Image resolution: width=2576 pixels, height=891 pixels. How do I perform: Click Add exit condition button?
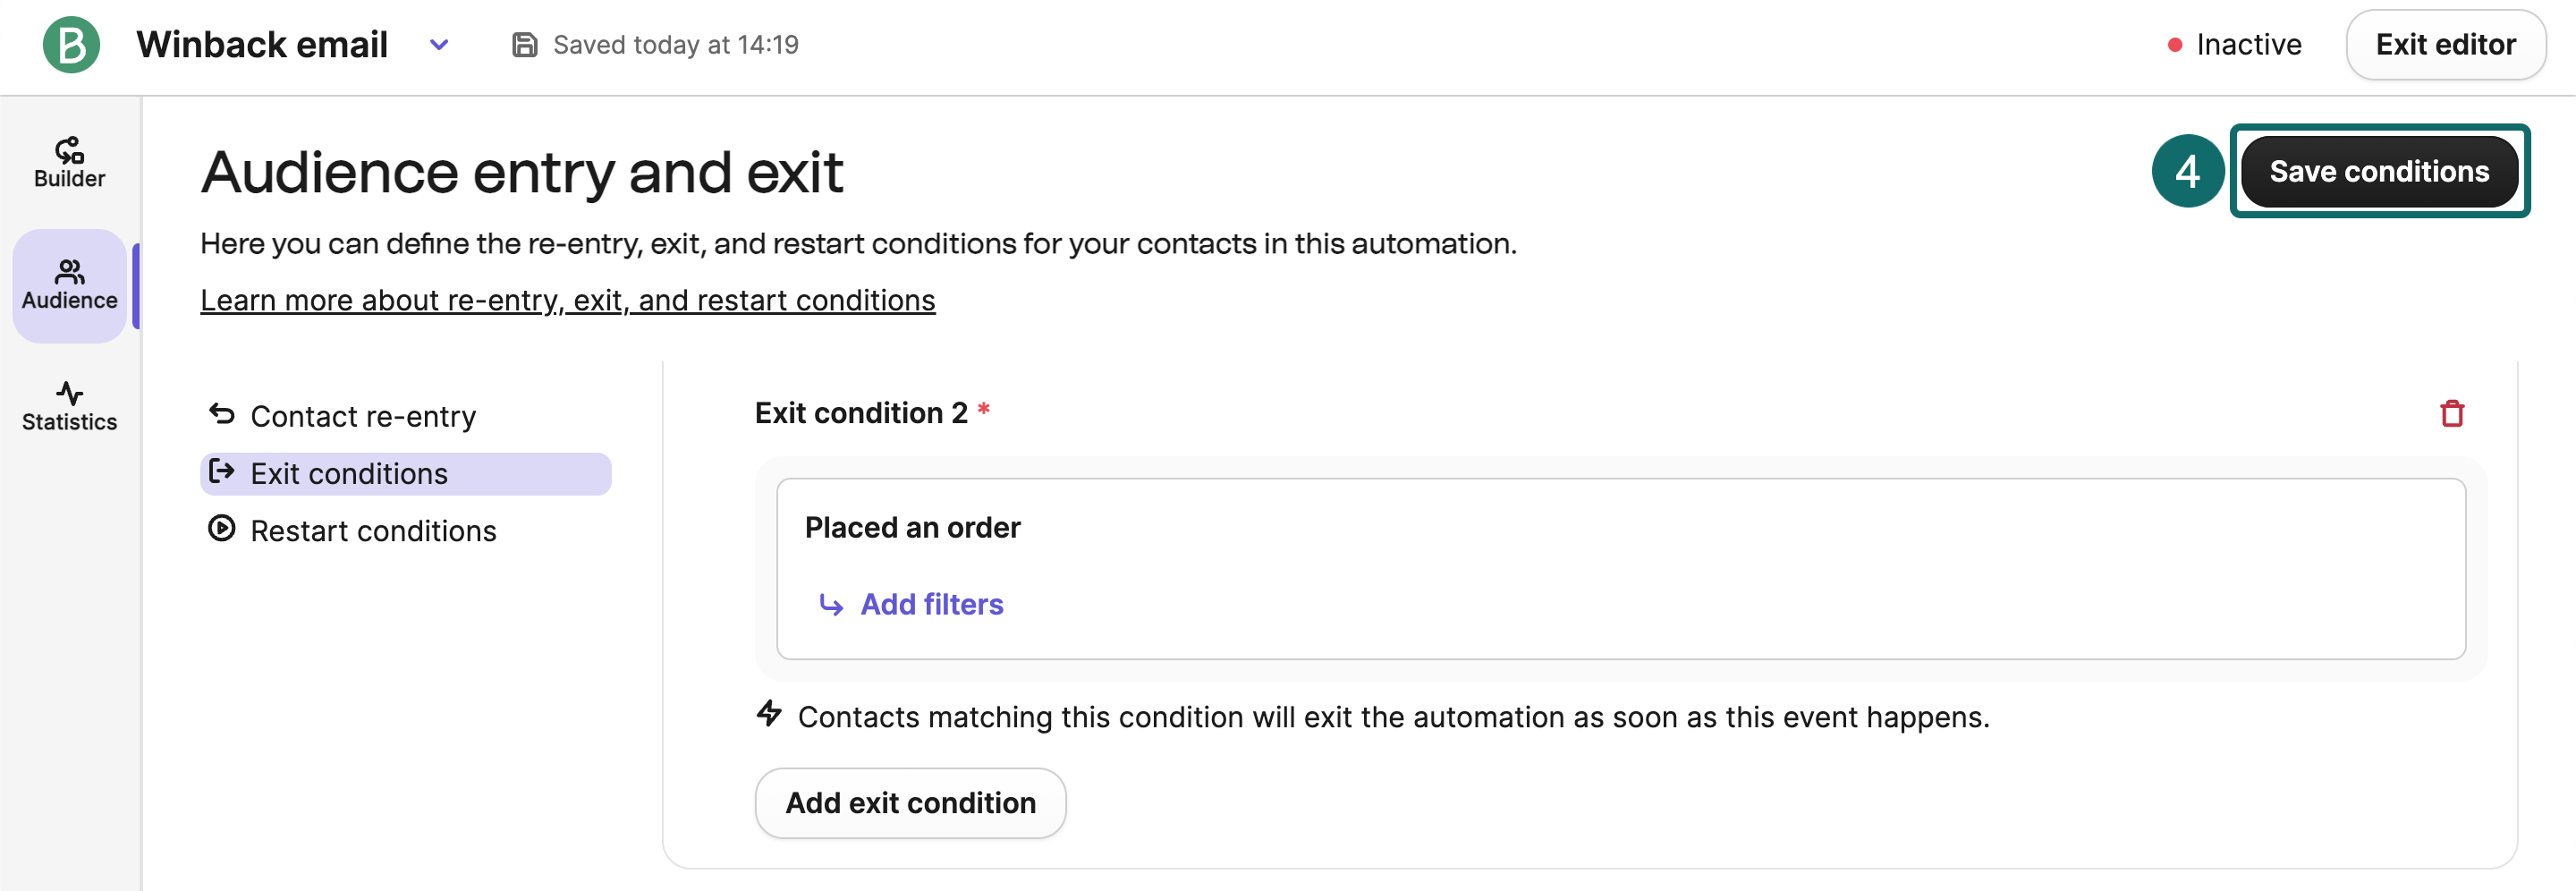[909, 803]
